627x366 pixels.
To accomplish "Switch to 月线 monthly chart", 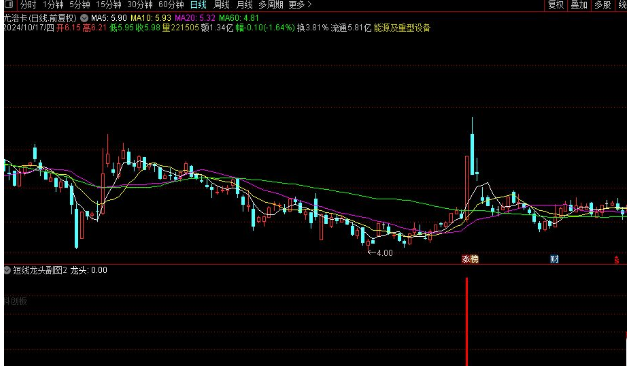I will [244, 5].
